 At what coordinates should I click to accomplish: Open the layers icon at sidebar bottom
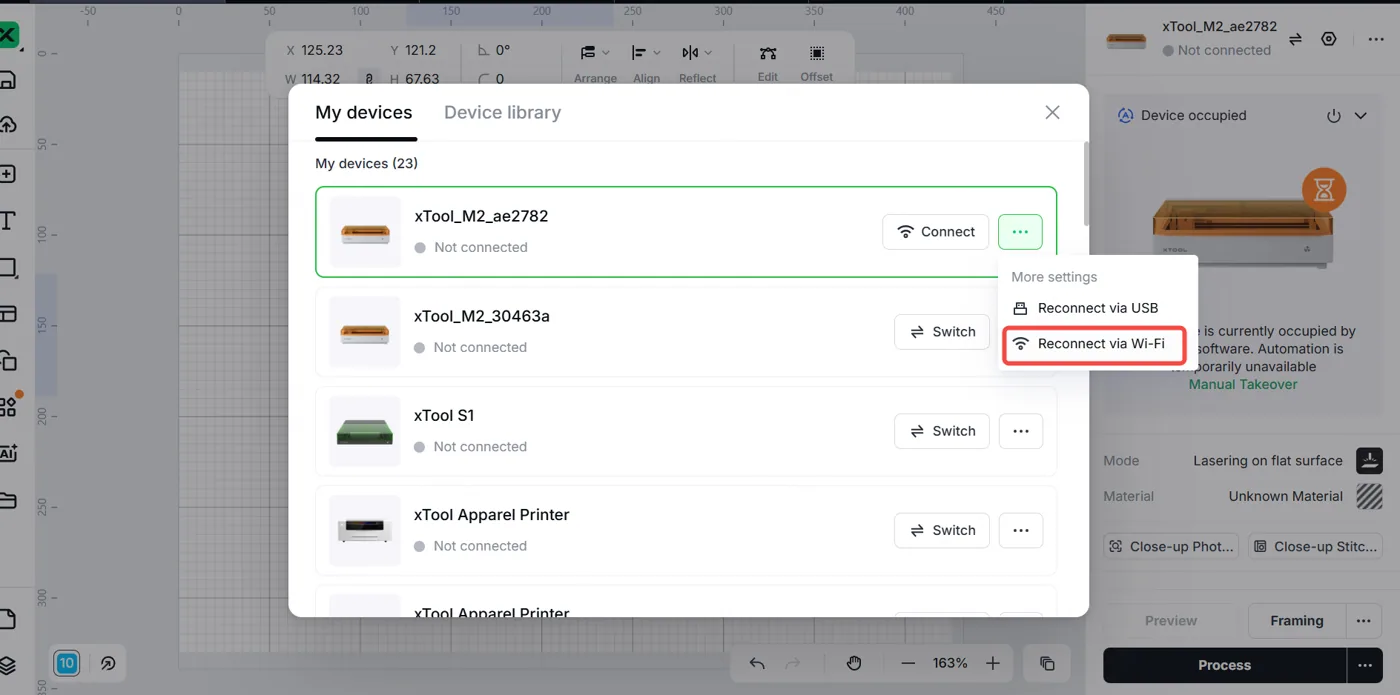click(7, 665)
